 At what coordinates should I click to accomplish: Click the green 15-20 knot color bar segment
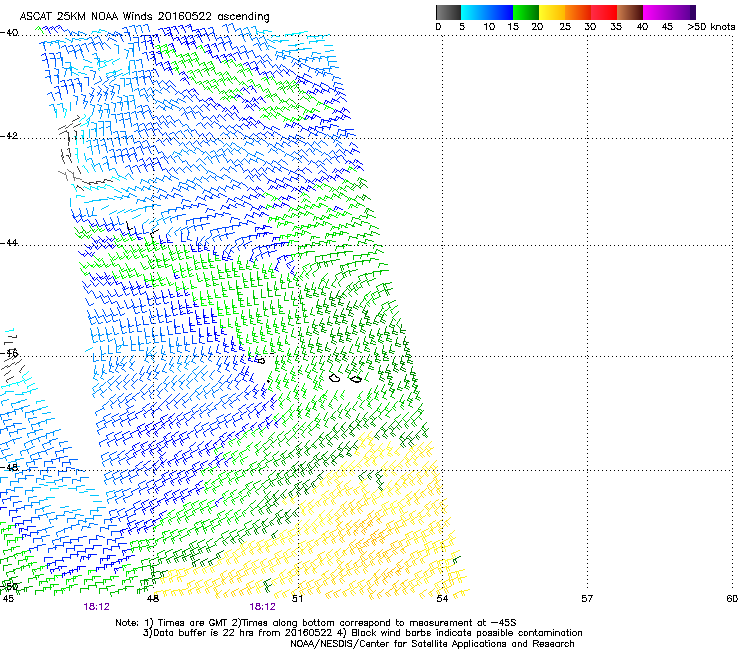(x=526, y=12)
